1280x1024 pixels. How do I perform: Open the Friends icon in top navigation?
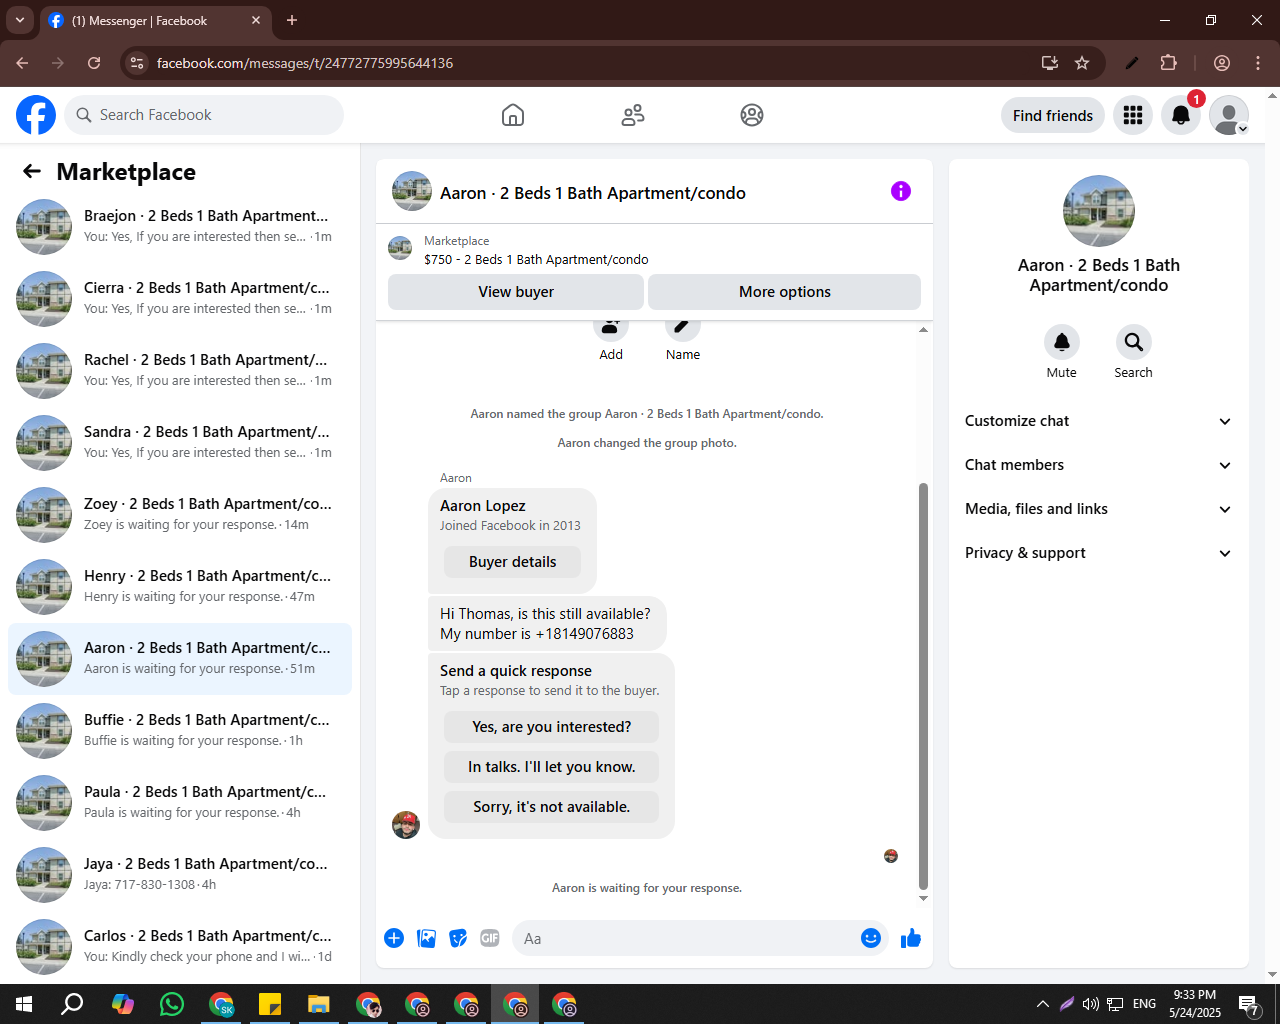[633, 115]
